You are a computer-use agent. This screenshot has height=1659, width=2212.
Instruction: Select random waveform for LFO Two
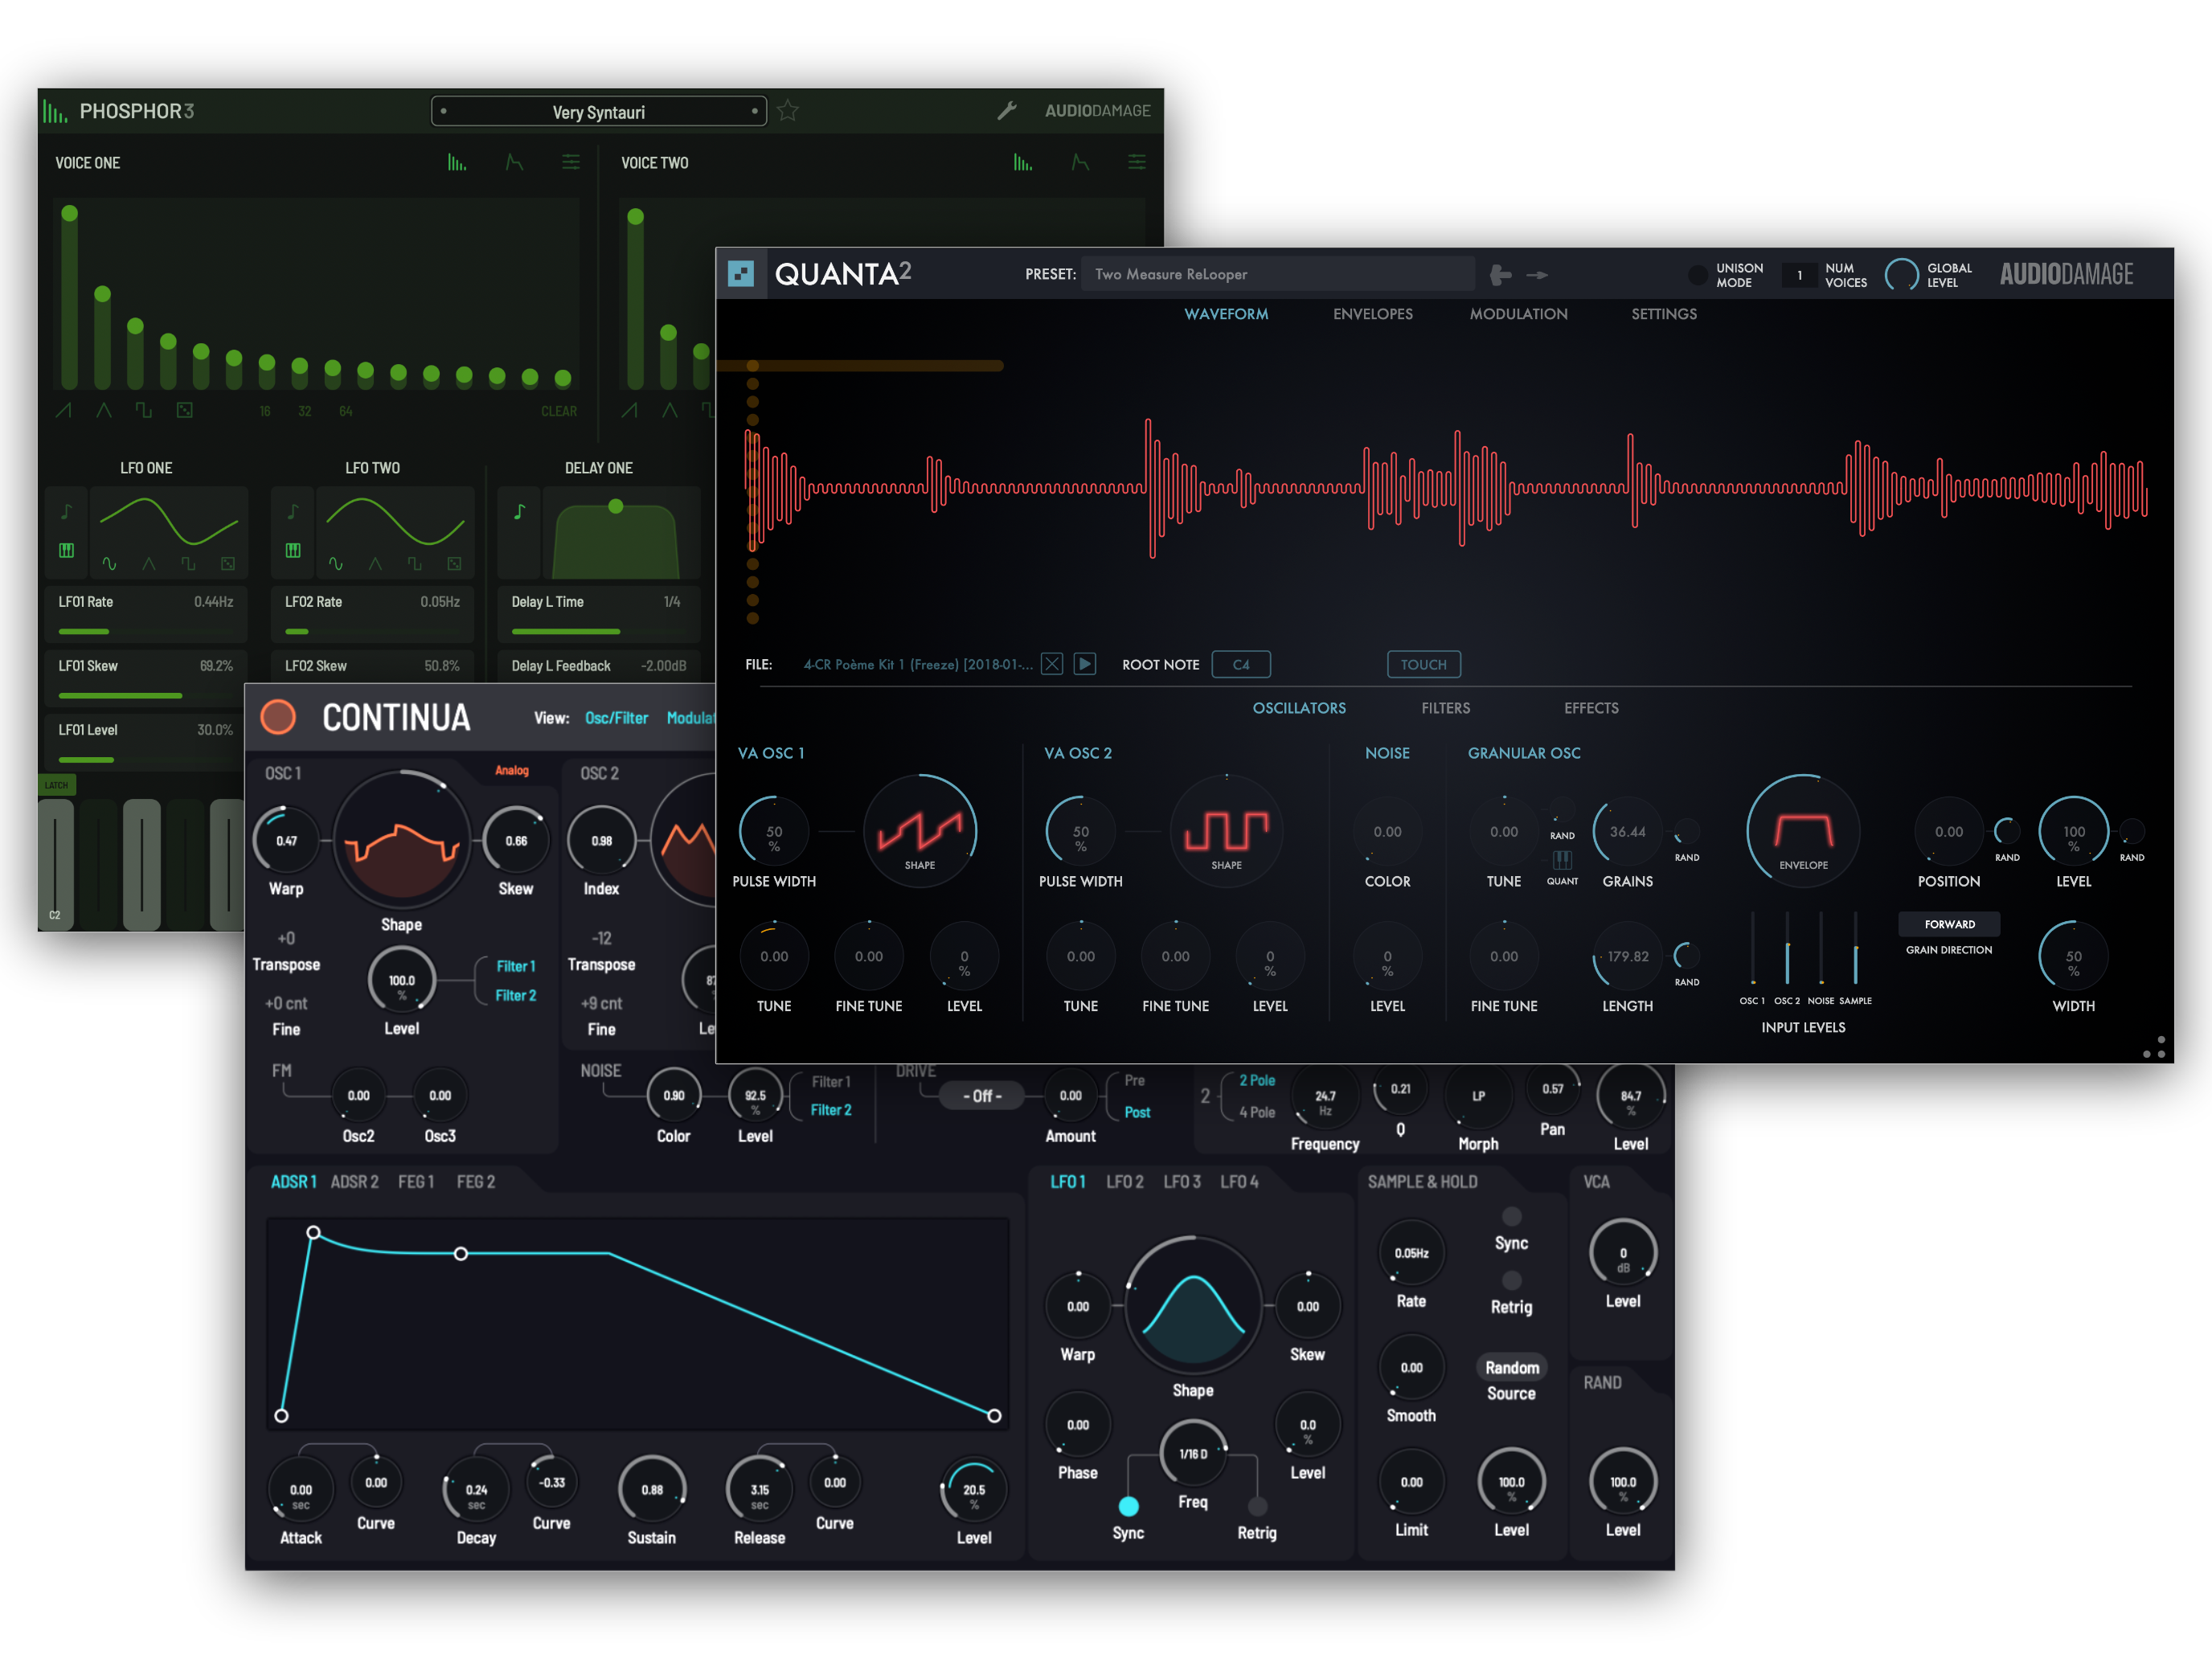click(455, 564)
